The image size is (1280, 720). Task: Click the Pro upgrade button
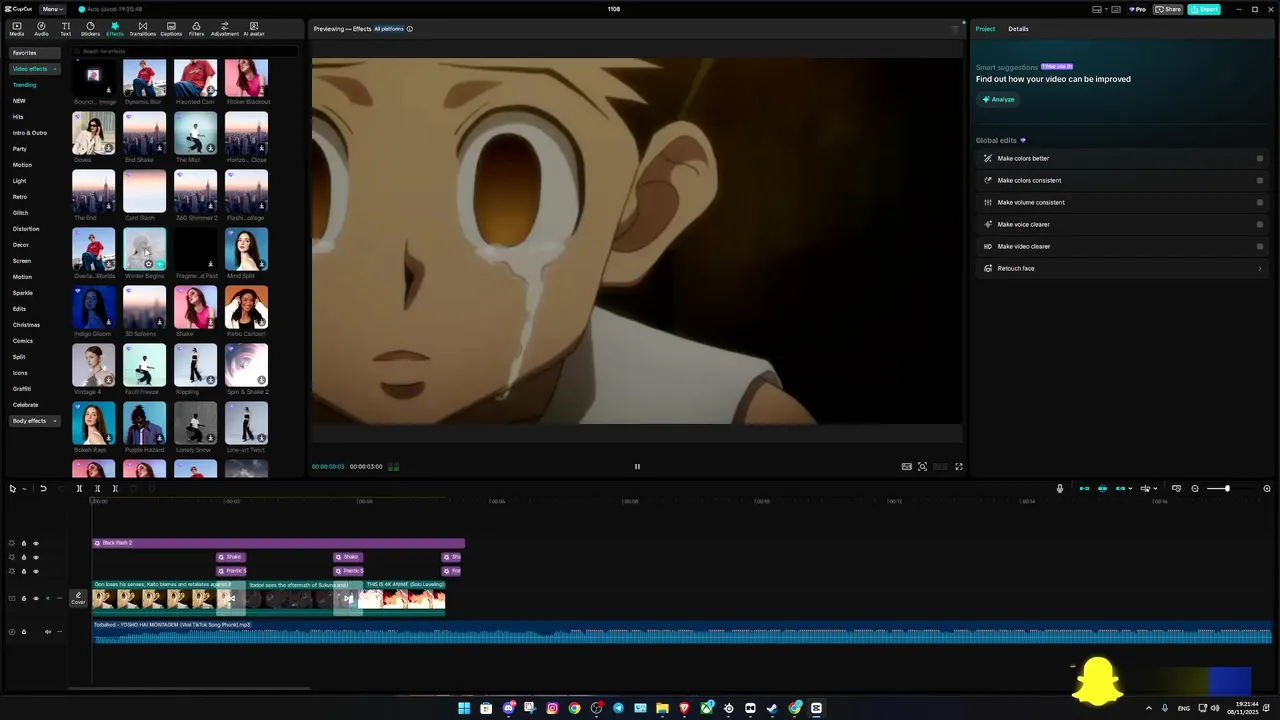click(x=1138, y=9)
